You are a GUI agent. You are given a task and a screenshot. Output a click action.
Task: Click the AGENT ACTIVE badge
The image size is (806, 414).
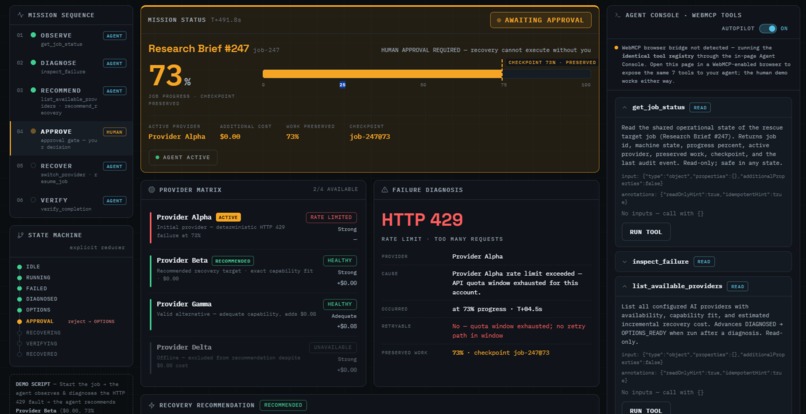[x=183, y=157]
